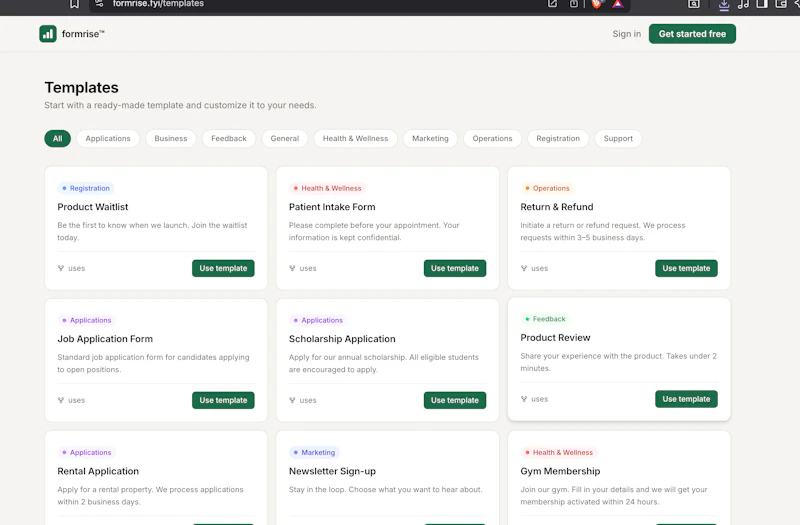Open the Gym Membership card title

tap(560, 471)
